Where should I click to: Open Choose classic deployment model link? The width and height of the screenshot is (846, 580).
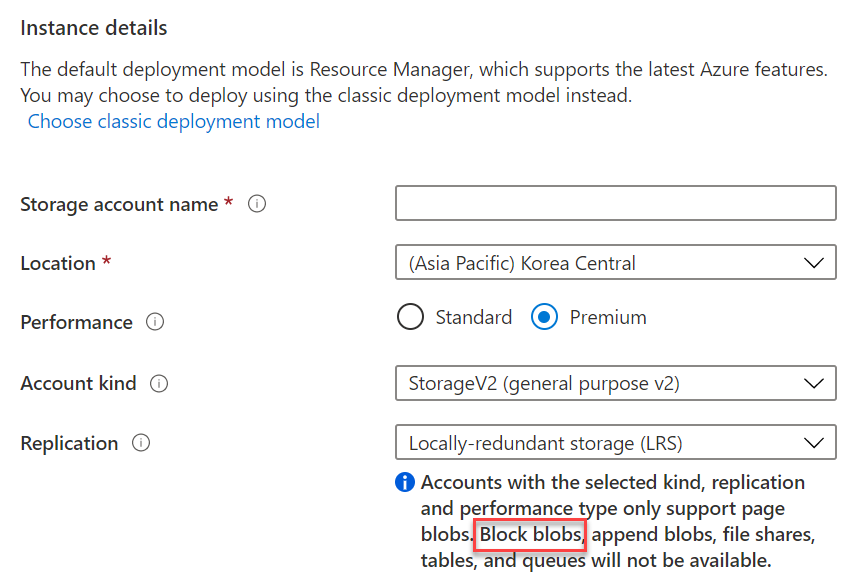(x=174, y=121)
